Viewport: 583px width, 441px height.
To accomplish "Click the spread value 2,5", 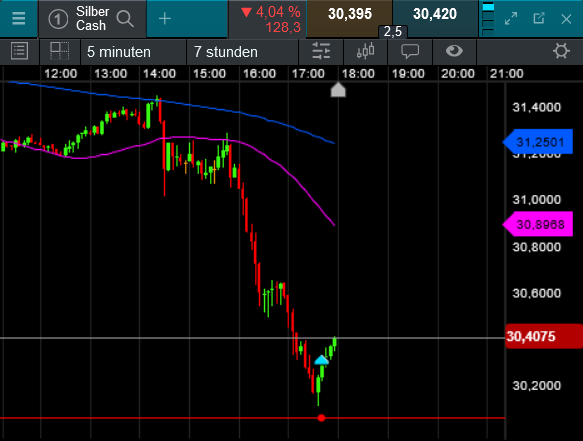I will pos(393,32).
